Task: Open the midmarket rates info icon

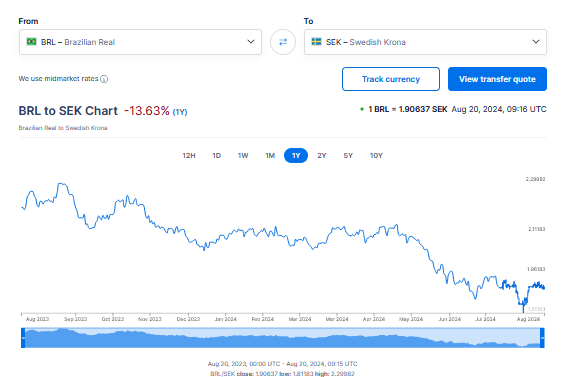Action: 104,79
